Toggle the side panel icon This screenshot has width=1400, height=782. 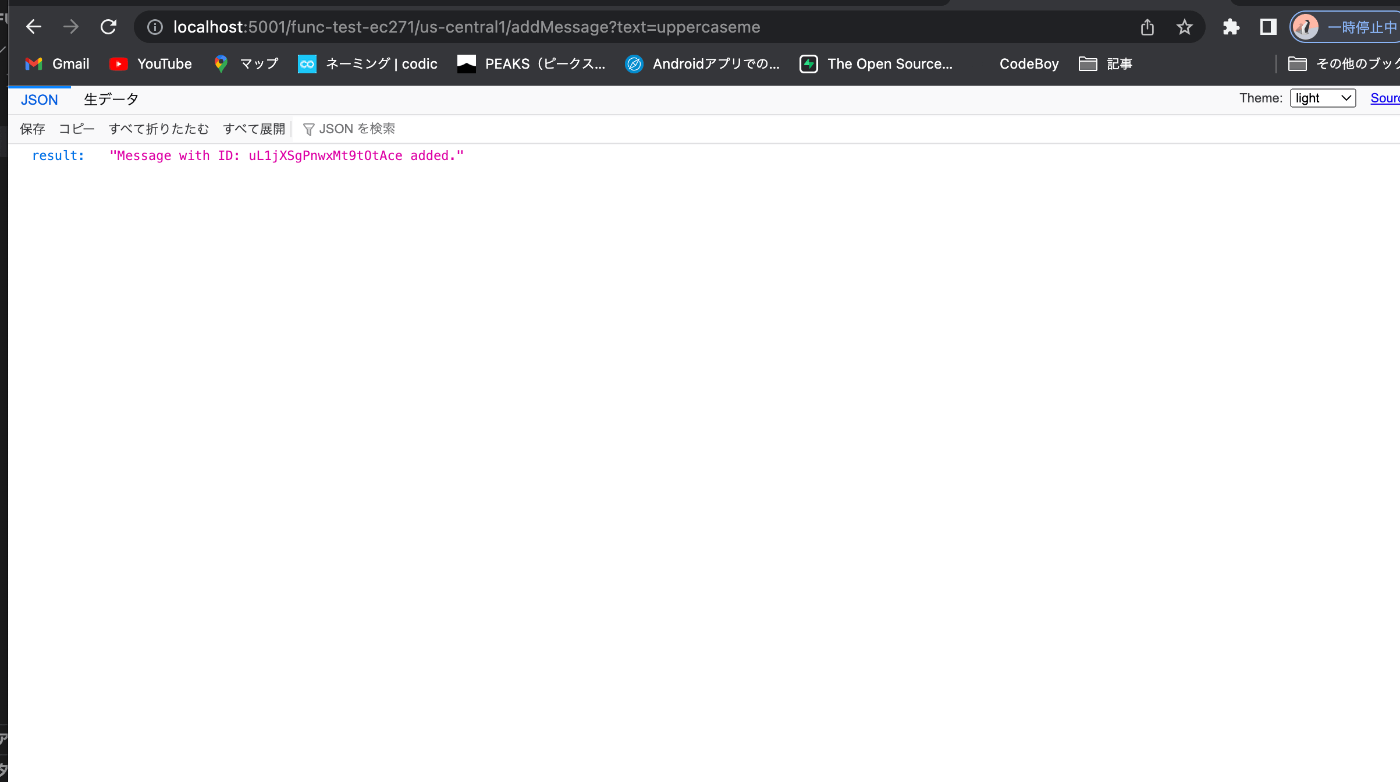coord(1268,27)
